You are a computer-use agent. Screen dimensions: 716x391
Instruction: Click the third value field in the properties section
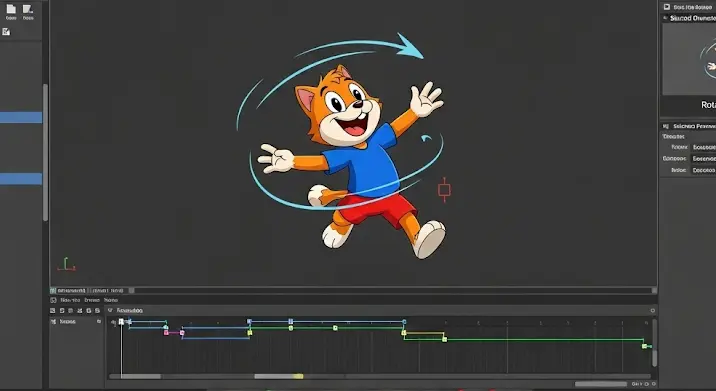pos(704,170)
